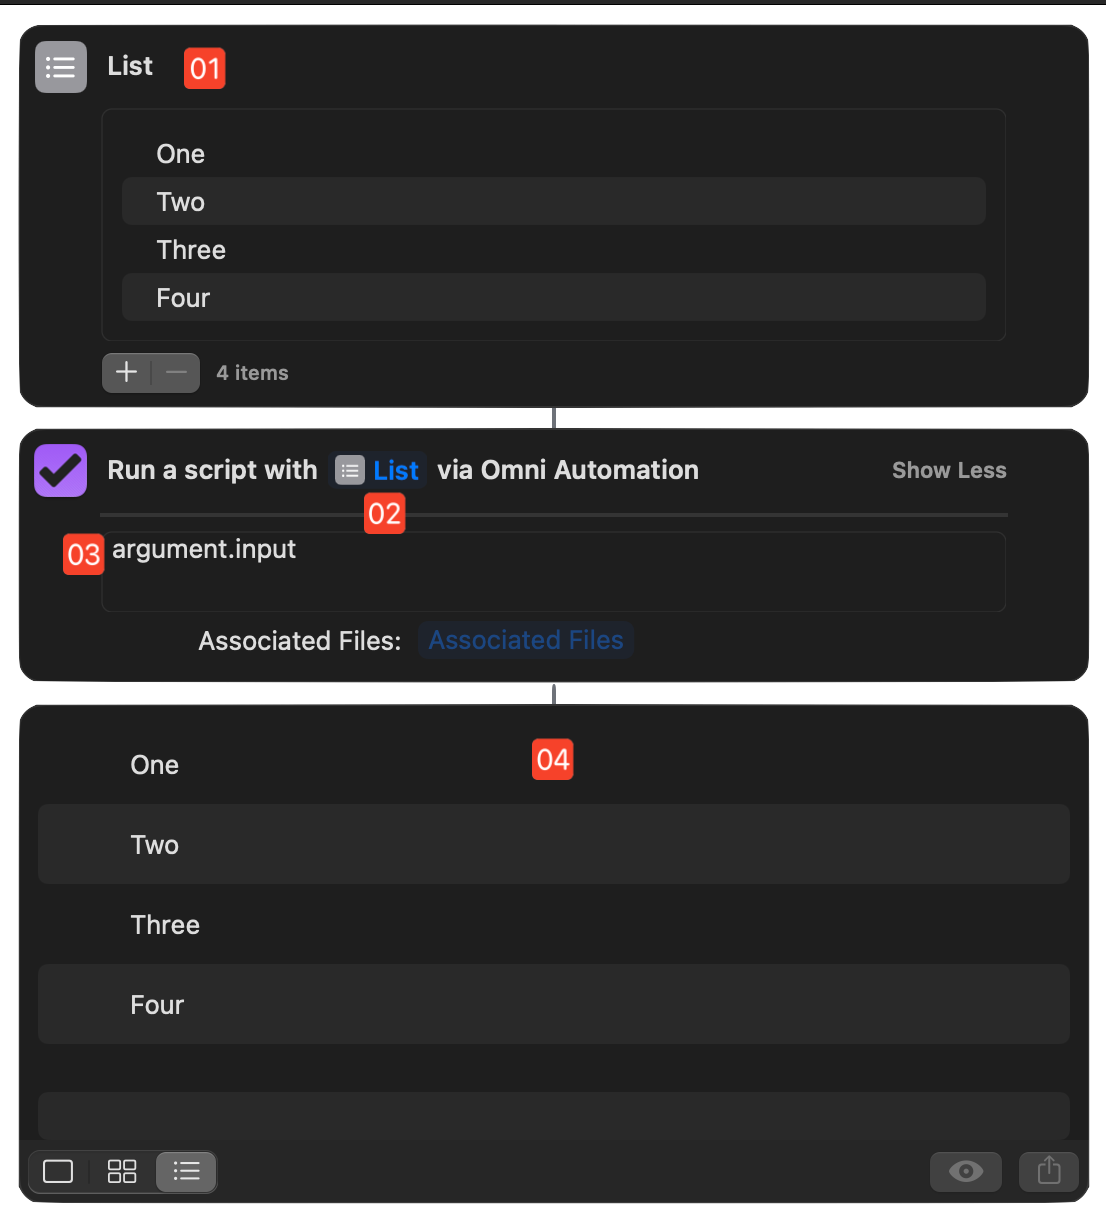The image size is (1106, 1232).
Task: Select item Three in the List action
Action: [553, 250]
